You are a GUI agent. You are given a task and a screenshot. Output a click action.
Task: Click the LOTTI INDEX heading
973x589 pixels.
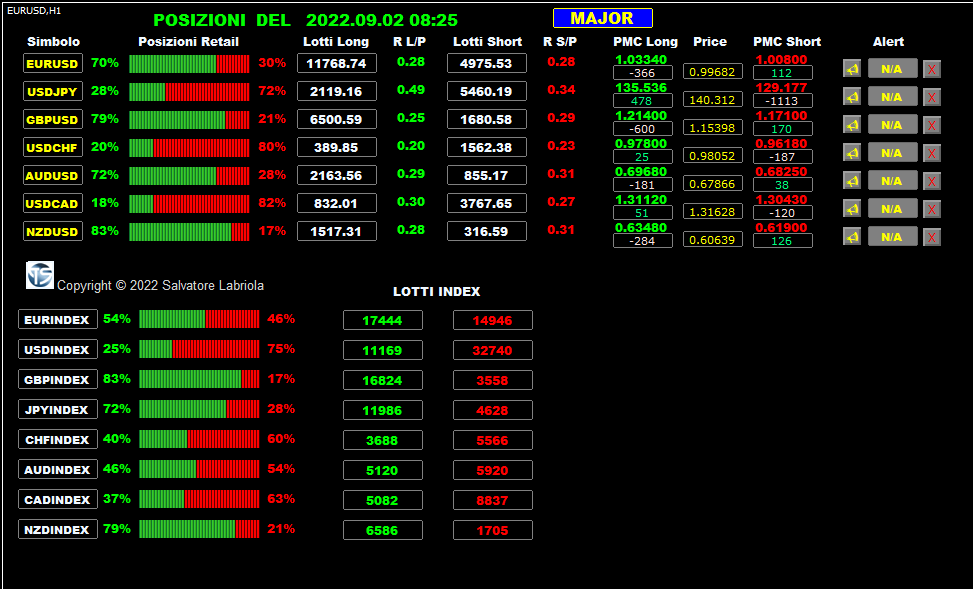(437, 291)
